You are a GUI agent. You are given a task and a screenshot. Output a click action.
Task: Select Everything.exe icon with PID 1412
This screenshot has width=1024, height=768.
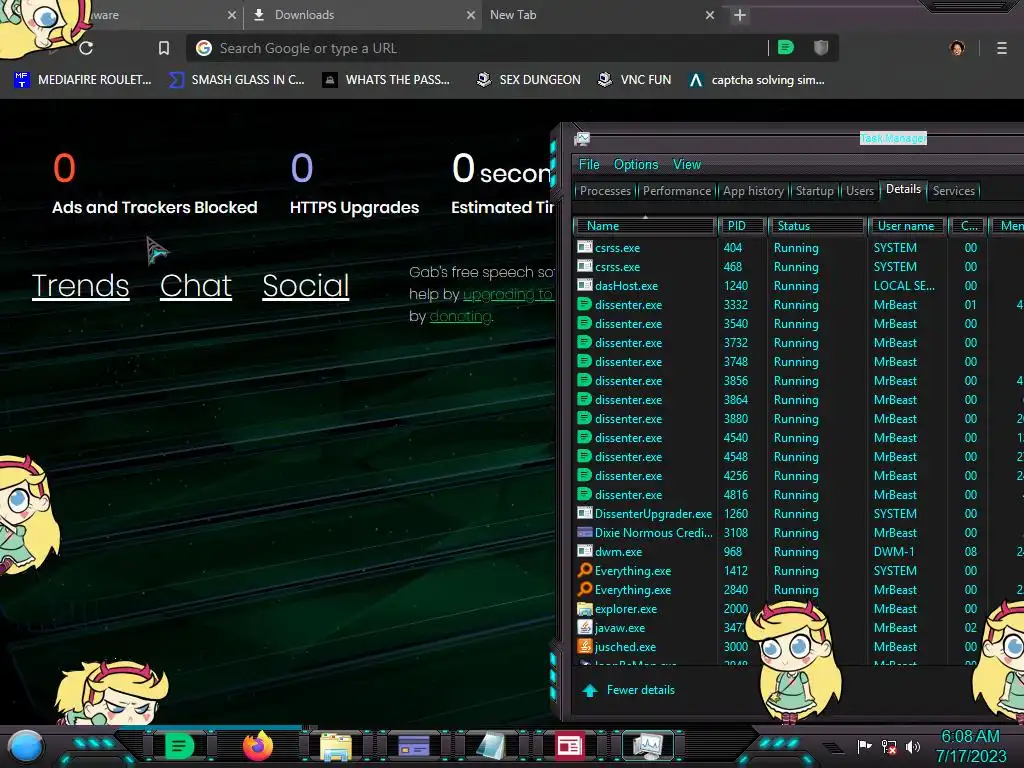coord(584,570)
